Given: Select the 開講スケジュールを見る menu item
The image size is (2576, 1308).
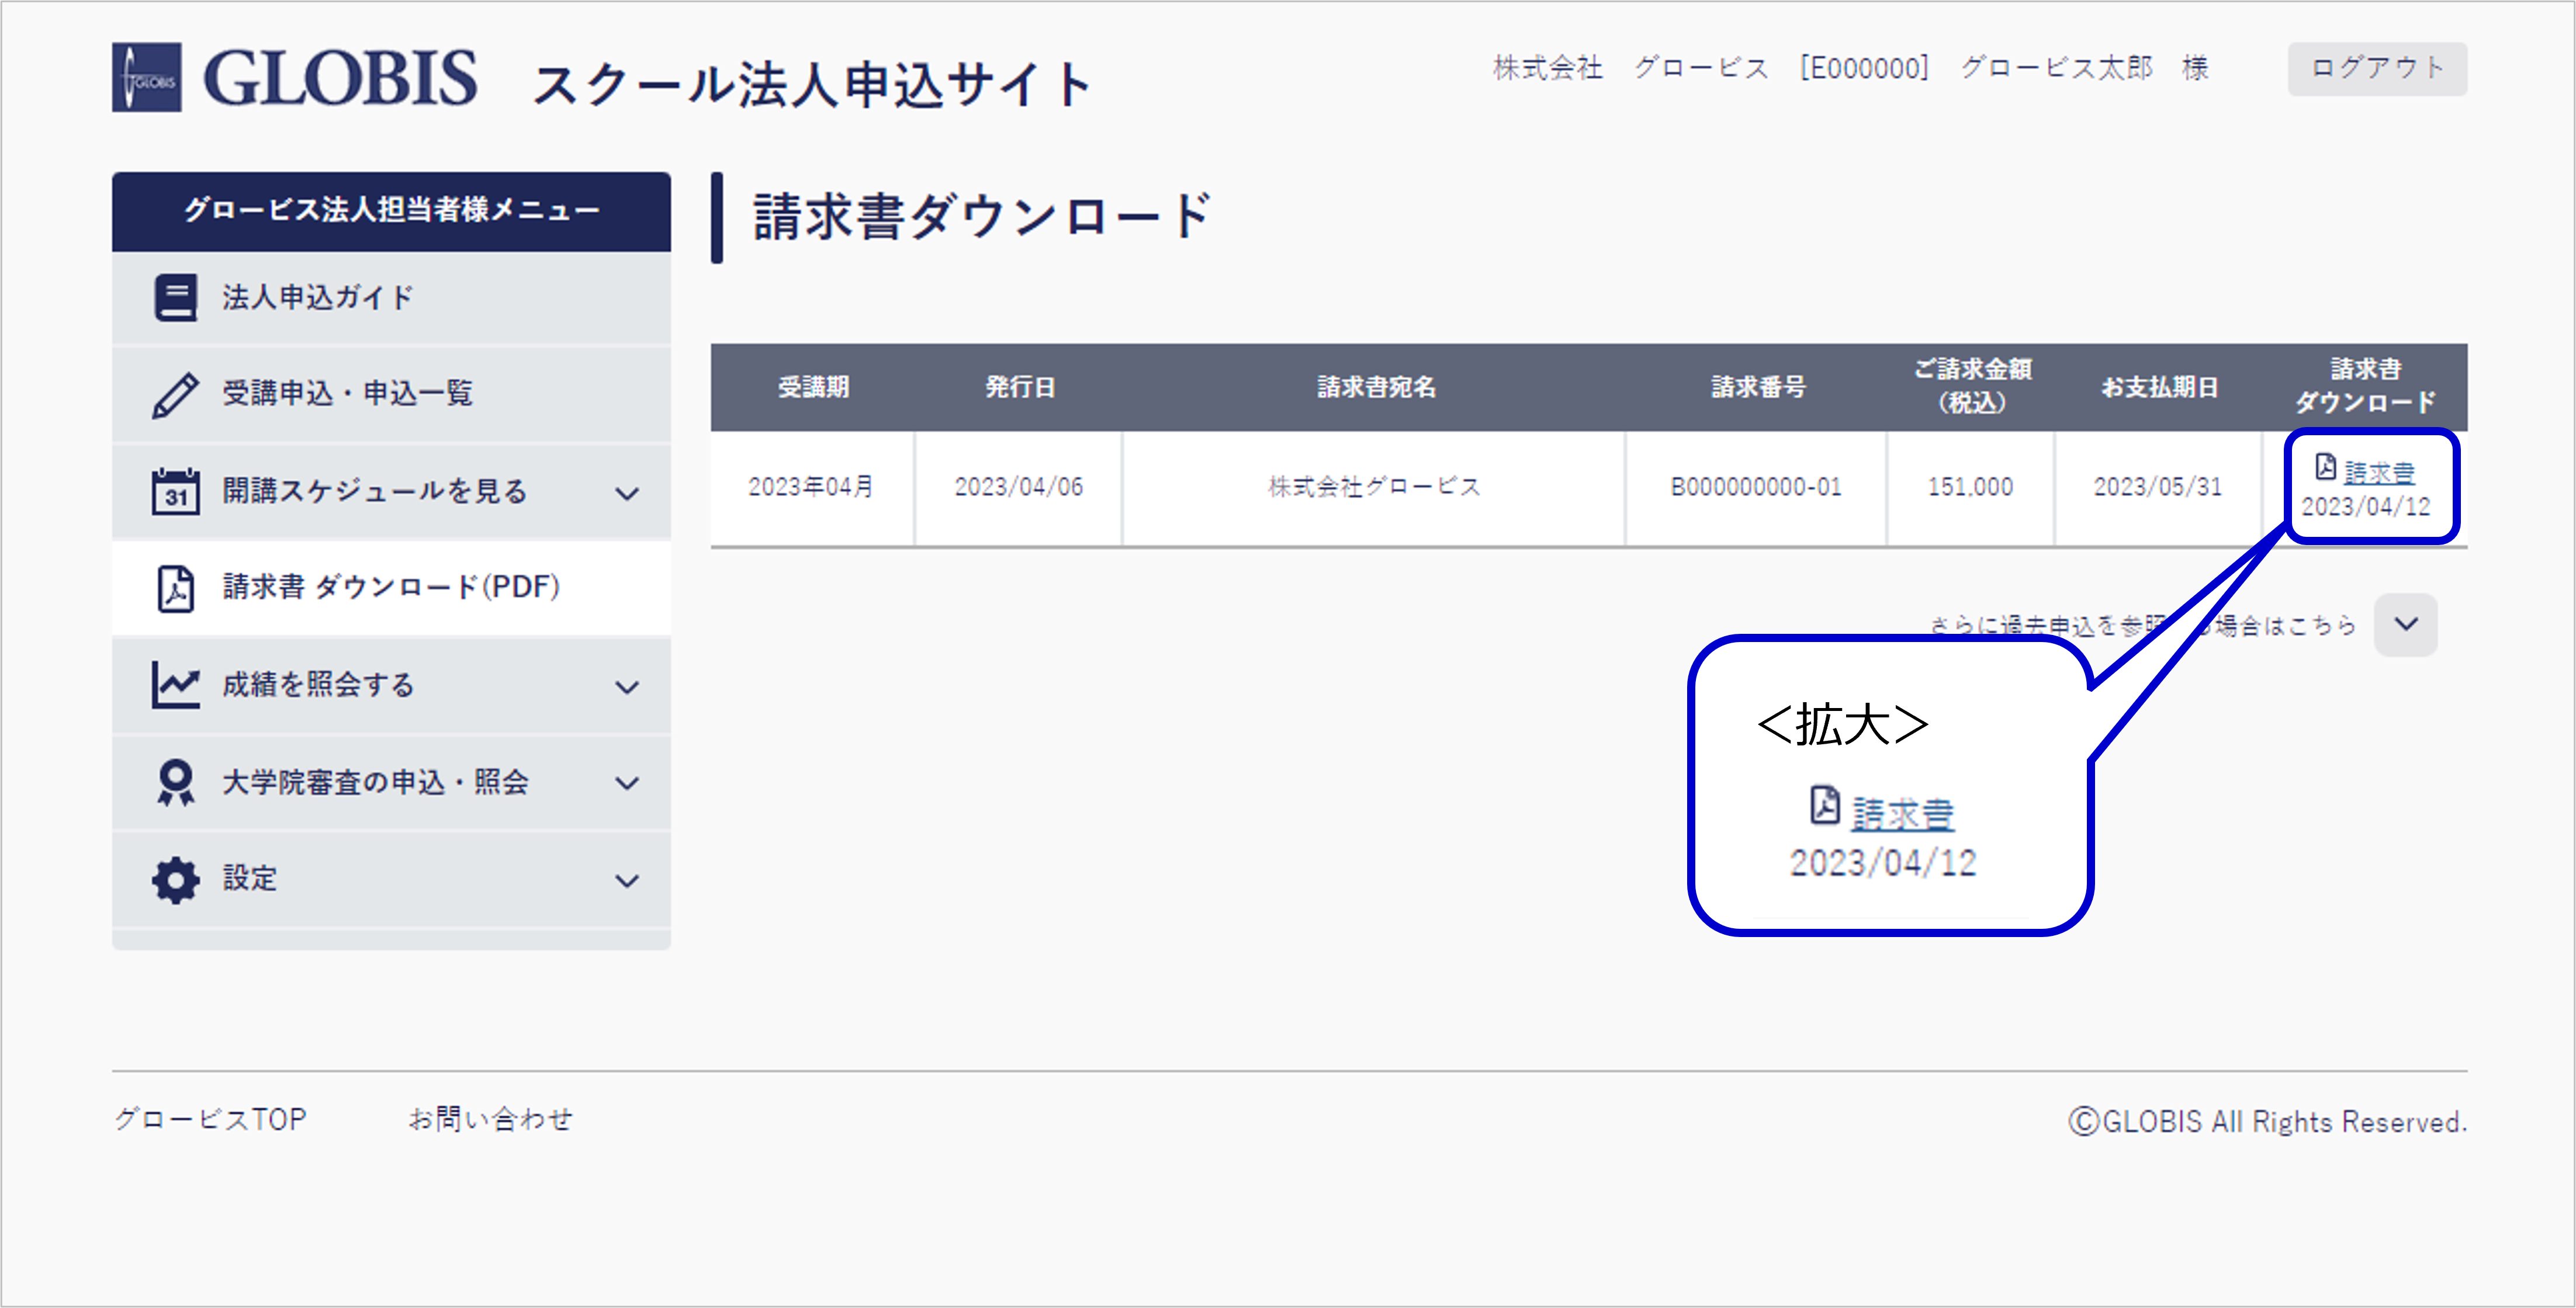Looking at the screenshot, I should point(391,491).
